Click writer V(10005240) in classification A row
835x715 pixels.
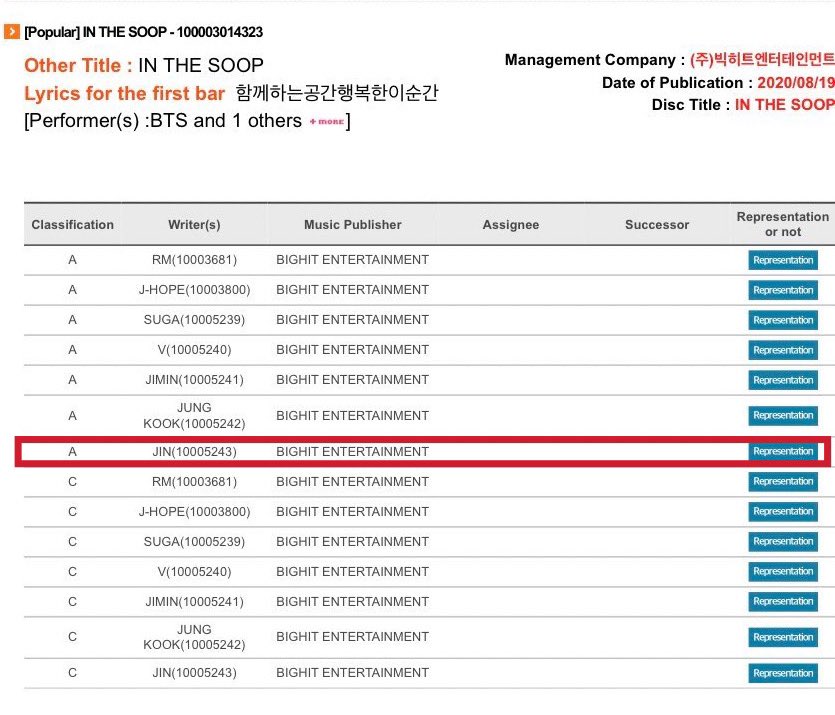click(x=194, y=350)
